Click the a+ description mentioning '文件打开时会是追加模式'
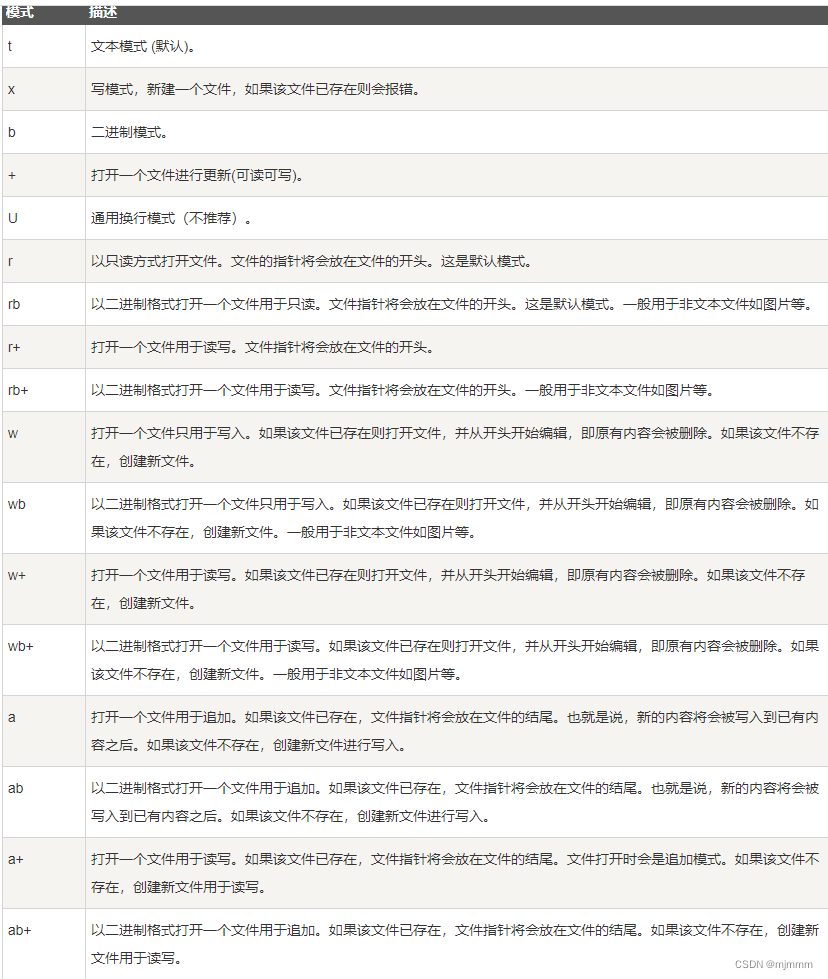Viewport: 828px width, 979px height. point(455,873)
